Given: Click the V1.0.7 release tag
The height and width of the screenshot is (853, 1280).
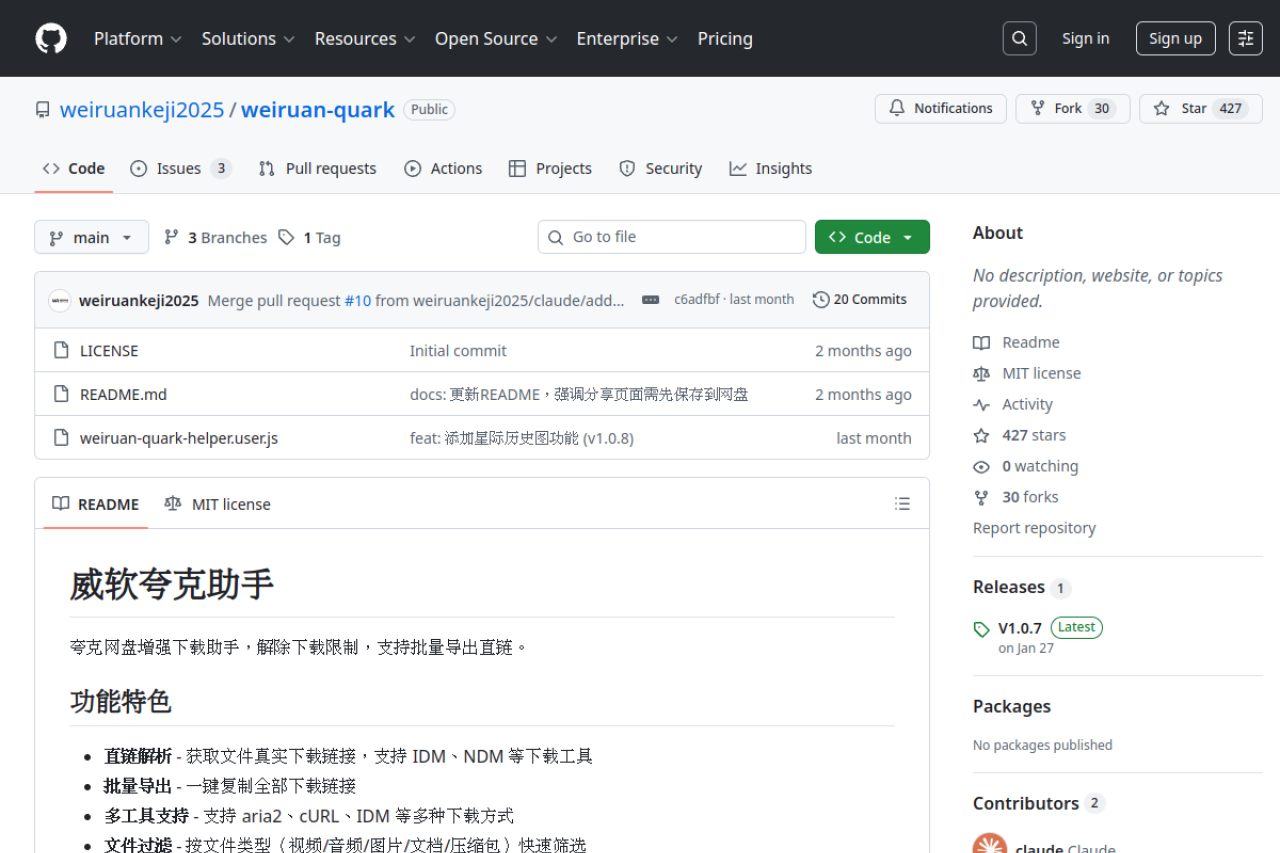Looking at the screenshot, I should coord(1019,628).
